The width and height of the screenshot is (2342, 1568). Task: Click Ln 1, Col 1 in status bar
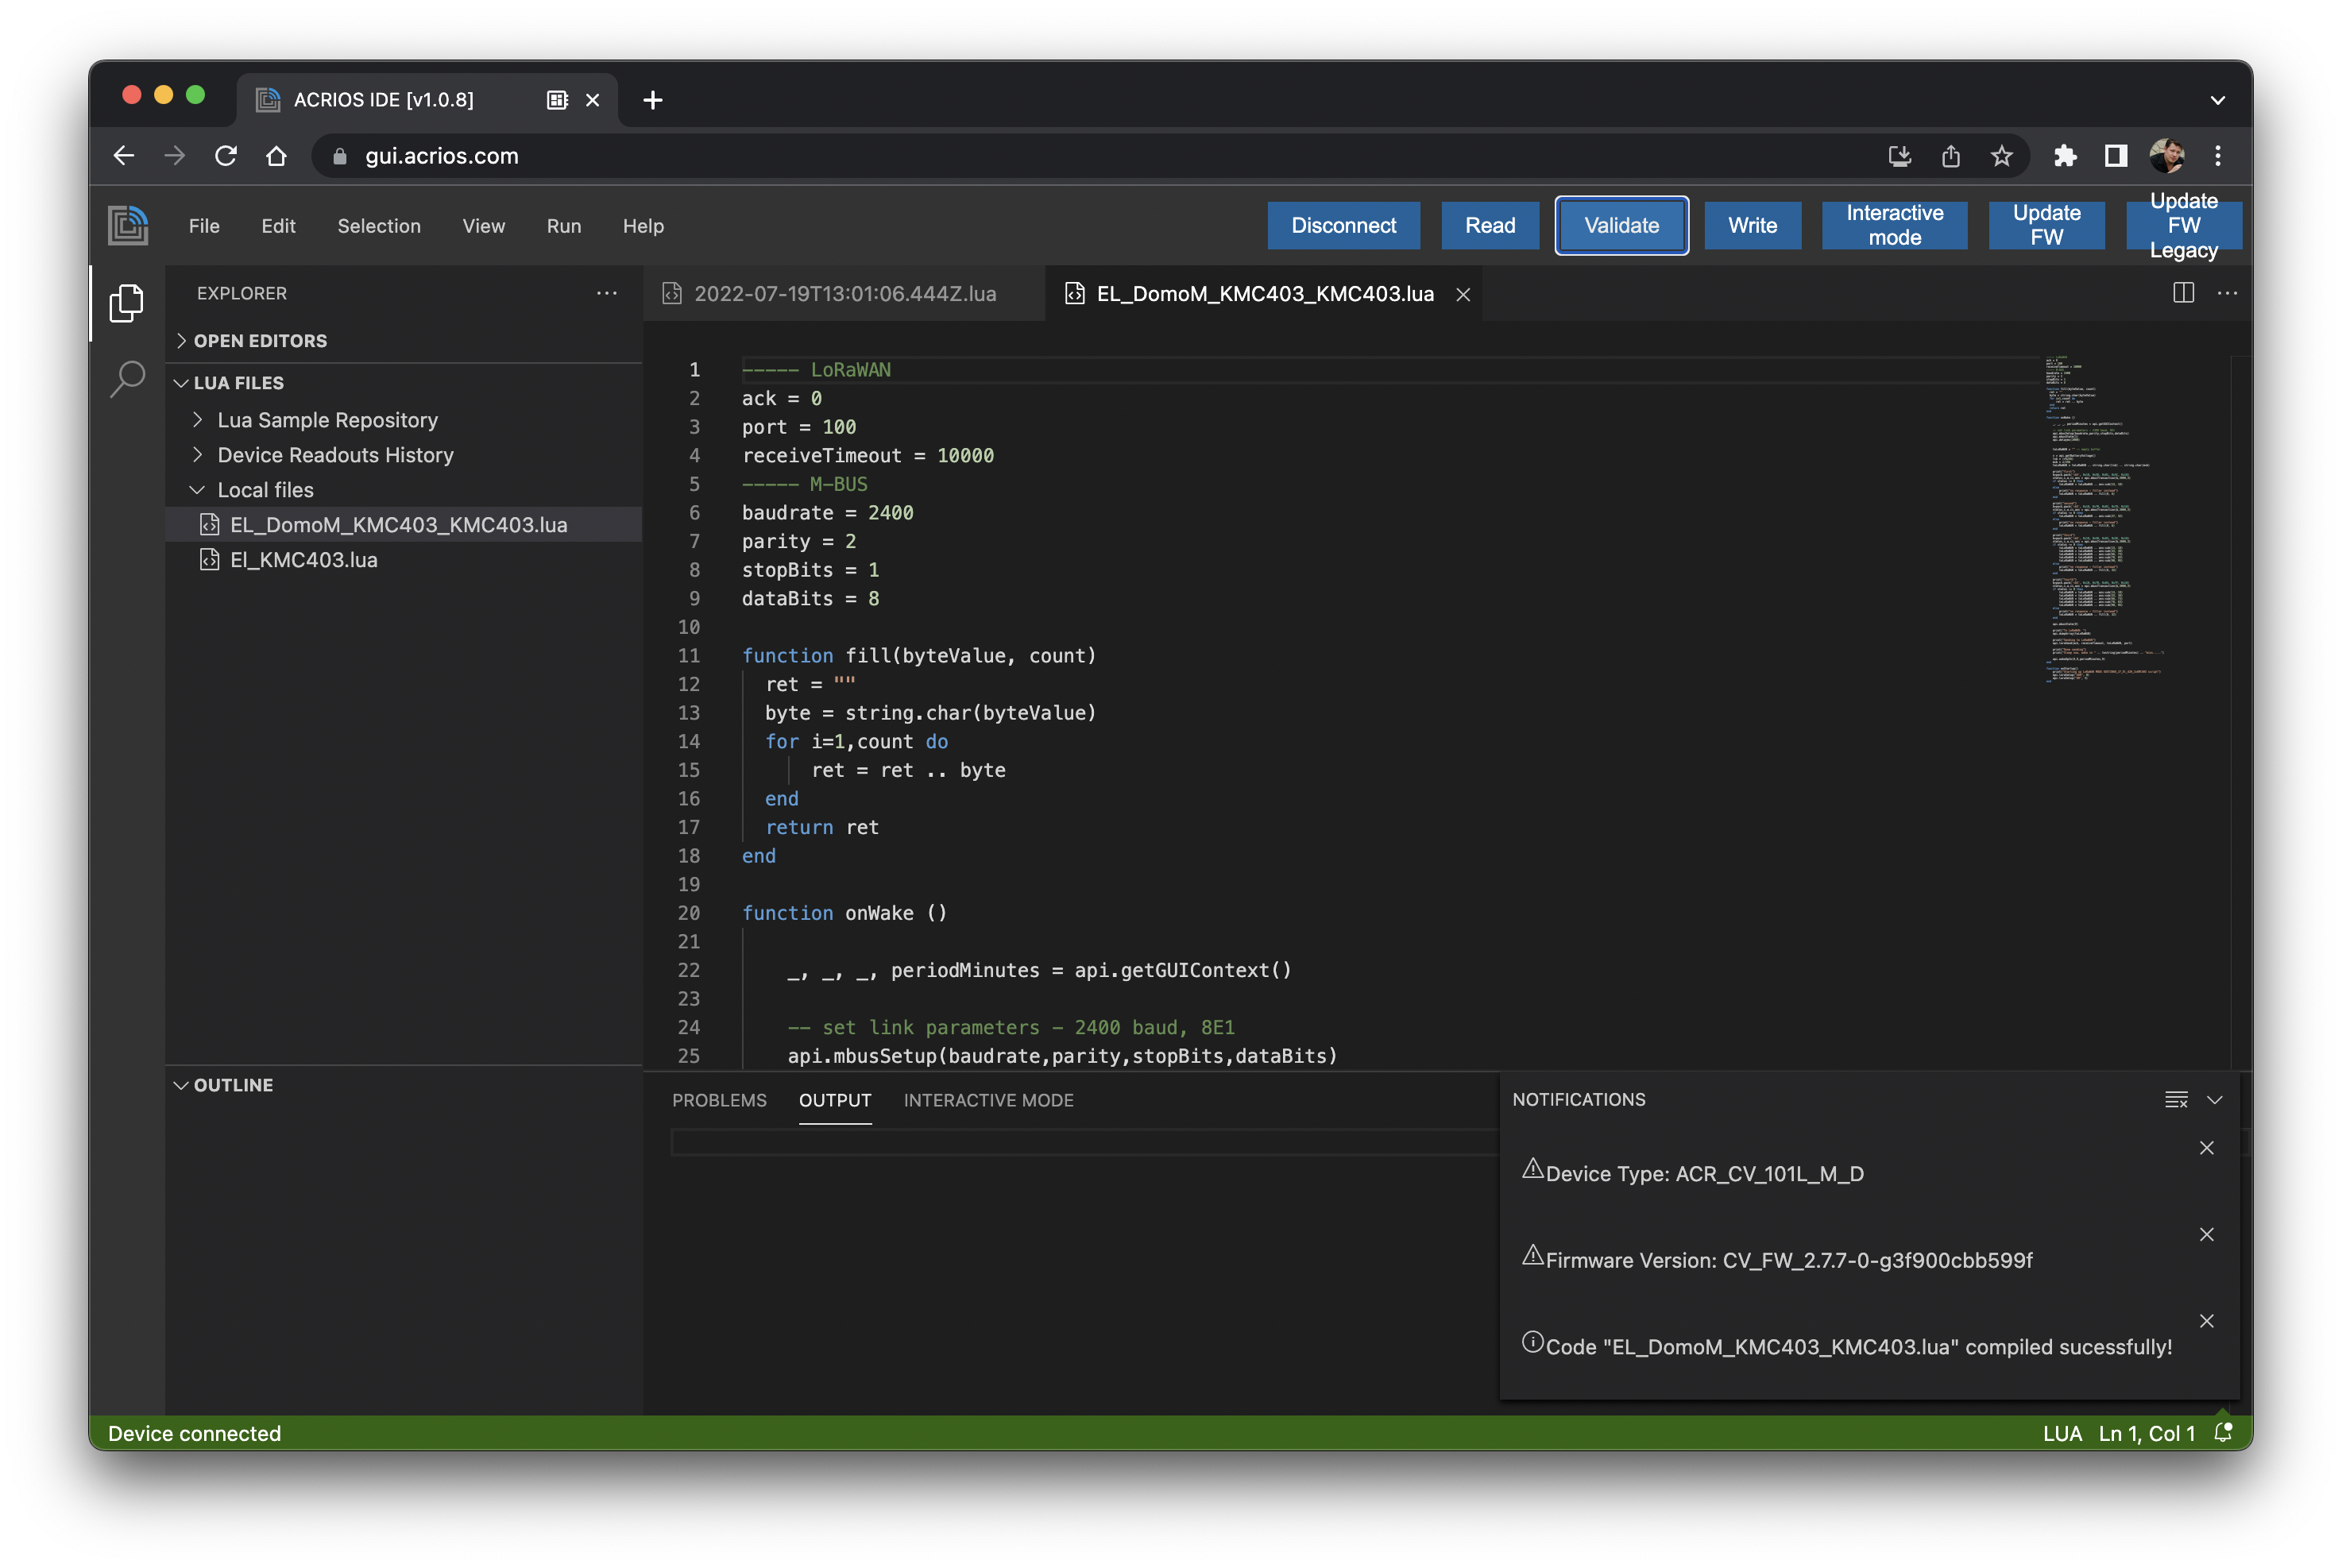2146,1432
